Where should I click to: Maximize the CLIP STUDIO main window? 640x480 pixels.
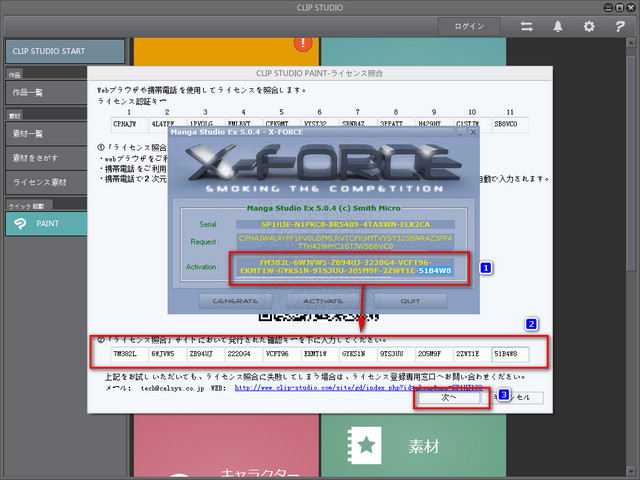coord(619,7)
